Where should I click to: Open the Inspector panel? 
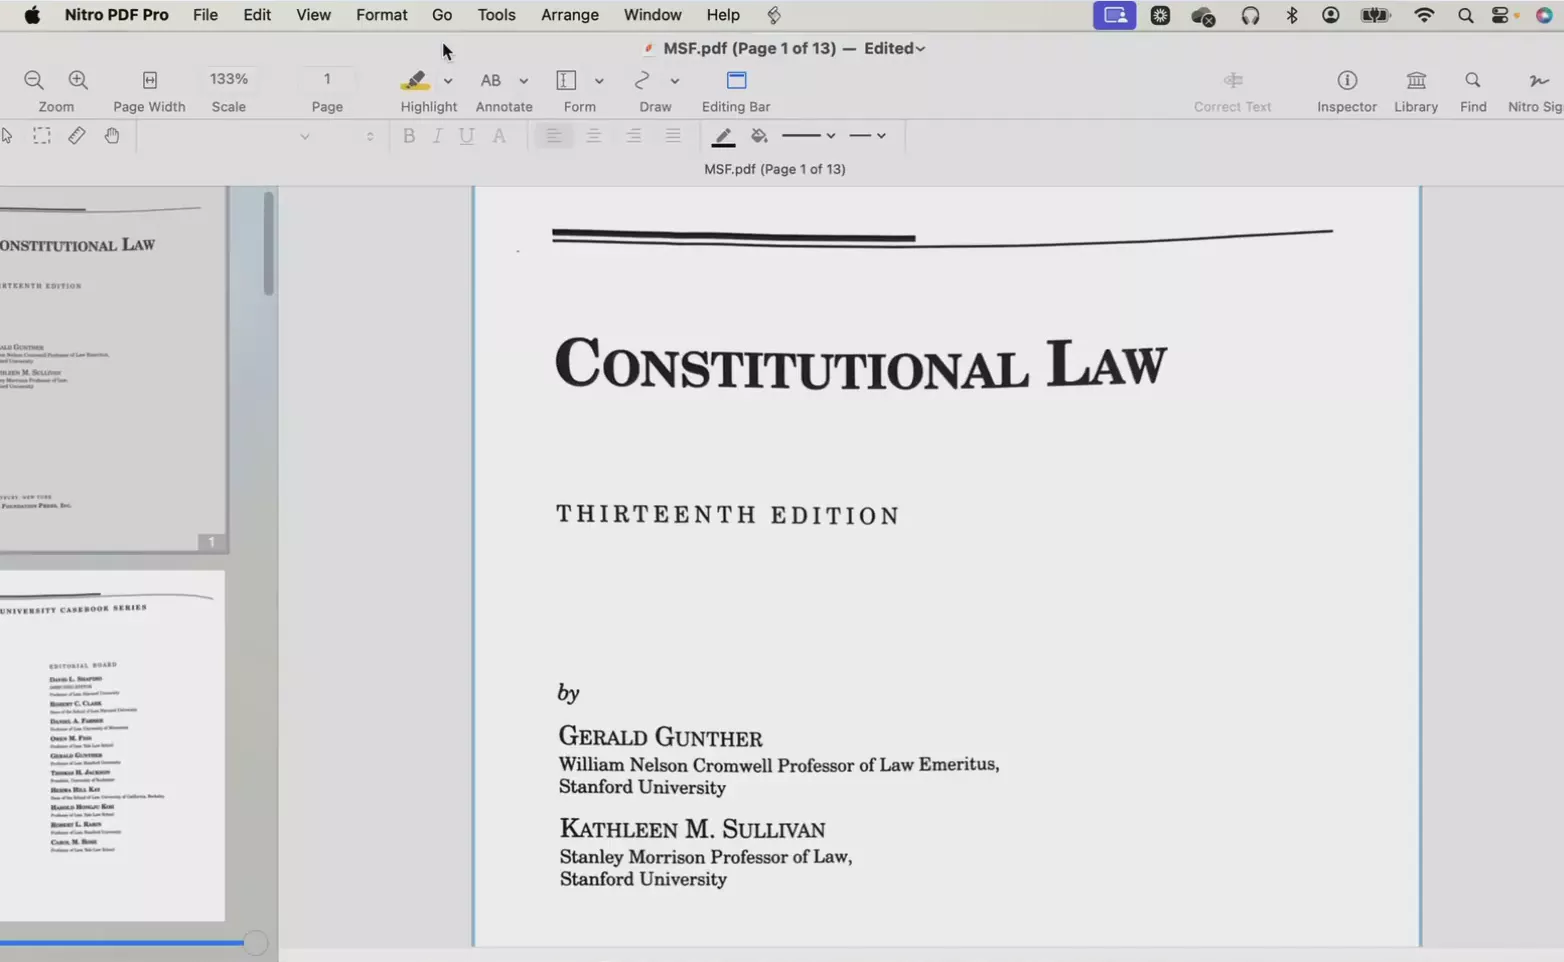[x=1347, y=80]
